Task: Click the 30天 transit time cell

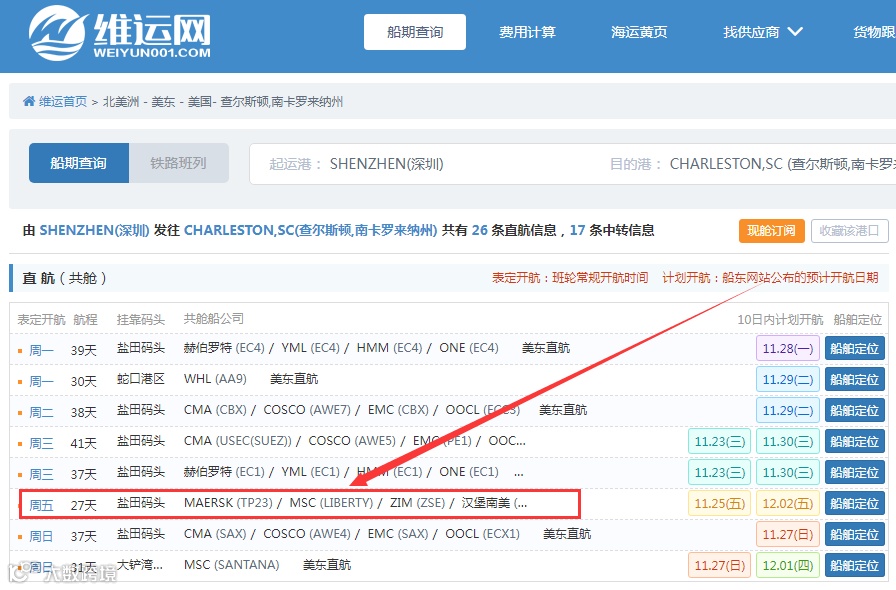Action: pos(83,381)
